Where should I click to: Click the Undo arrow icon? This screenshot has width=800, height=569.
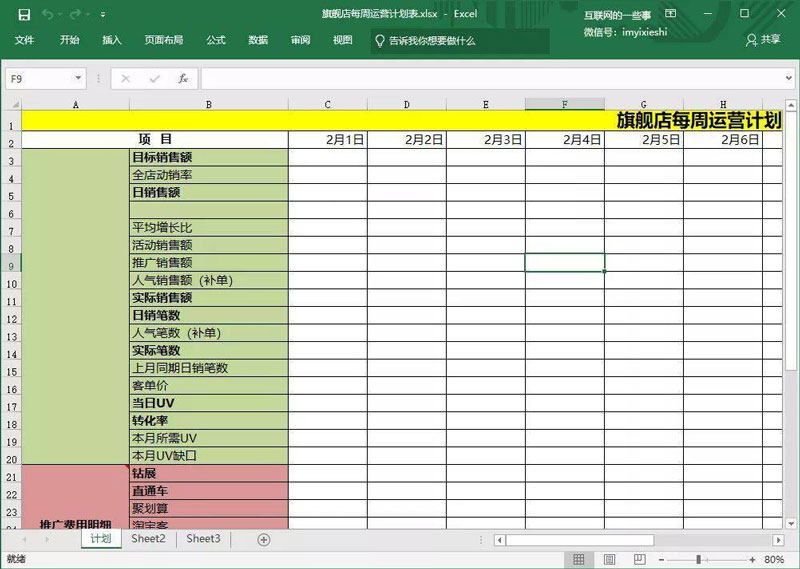(48, 14)
